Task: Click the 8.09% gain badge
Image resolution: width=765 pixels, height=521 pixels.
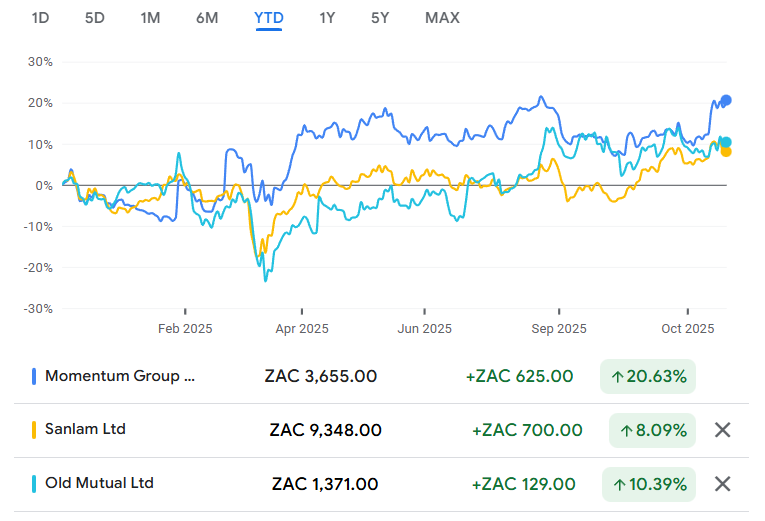Action: (653, 431)
